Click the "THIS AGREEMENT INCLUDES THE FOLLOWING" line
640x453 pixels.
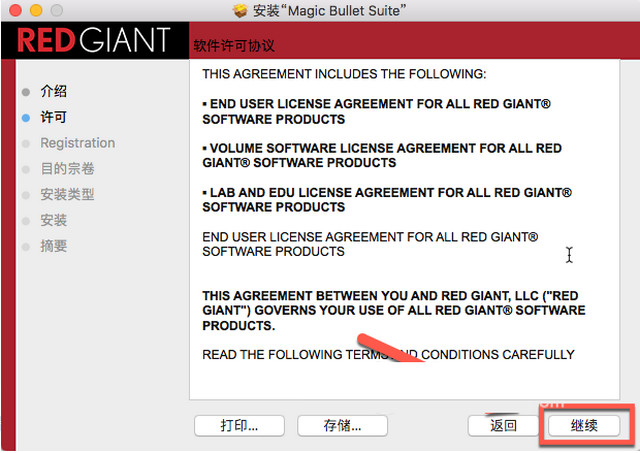click(x=344, y=74)
